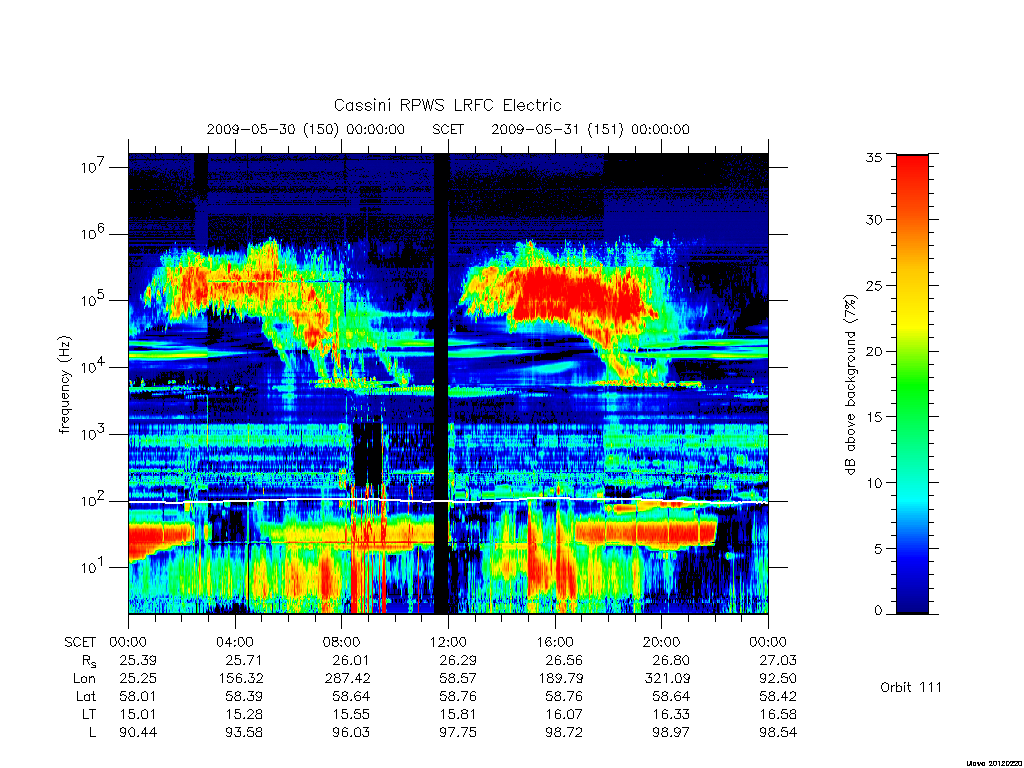Select the Rs value 26.01
The width and height of the screenshot is (1024, 768).
[351, 660]
